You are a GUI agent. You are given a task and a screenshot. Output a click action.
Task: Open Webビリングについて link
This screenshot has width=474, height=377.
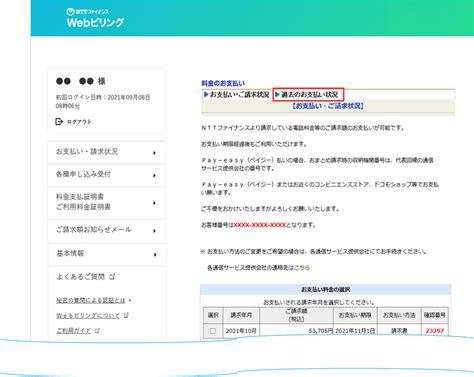(x=88, y=316)
